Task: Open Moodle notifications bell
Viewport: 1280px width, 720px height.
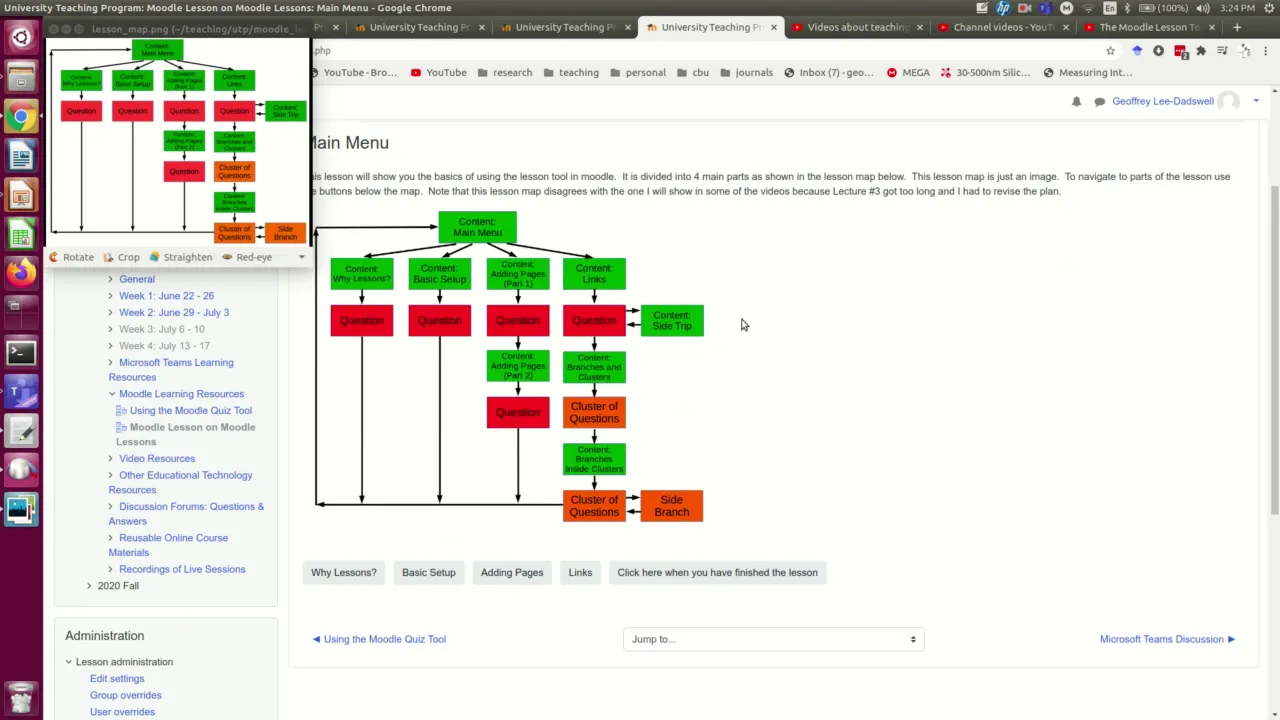Action: click(1076, 101)
